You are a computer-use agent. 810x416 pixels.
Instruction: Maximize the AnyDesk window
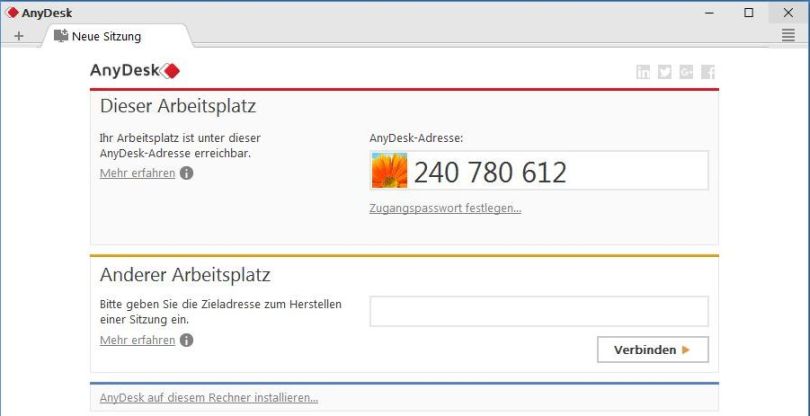[x=749, y=13]
